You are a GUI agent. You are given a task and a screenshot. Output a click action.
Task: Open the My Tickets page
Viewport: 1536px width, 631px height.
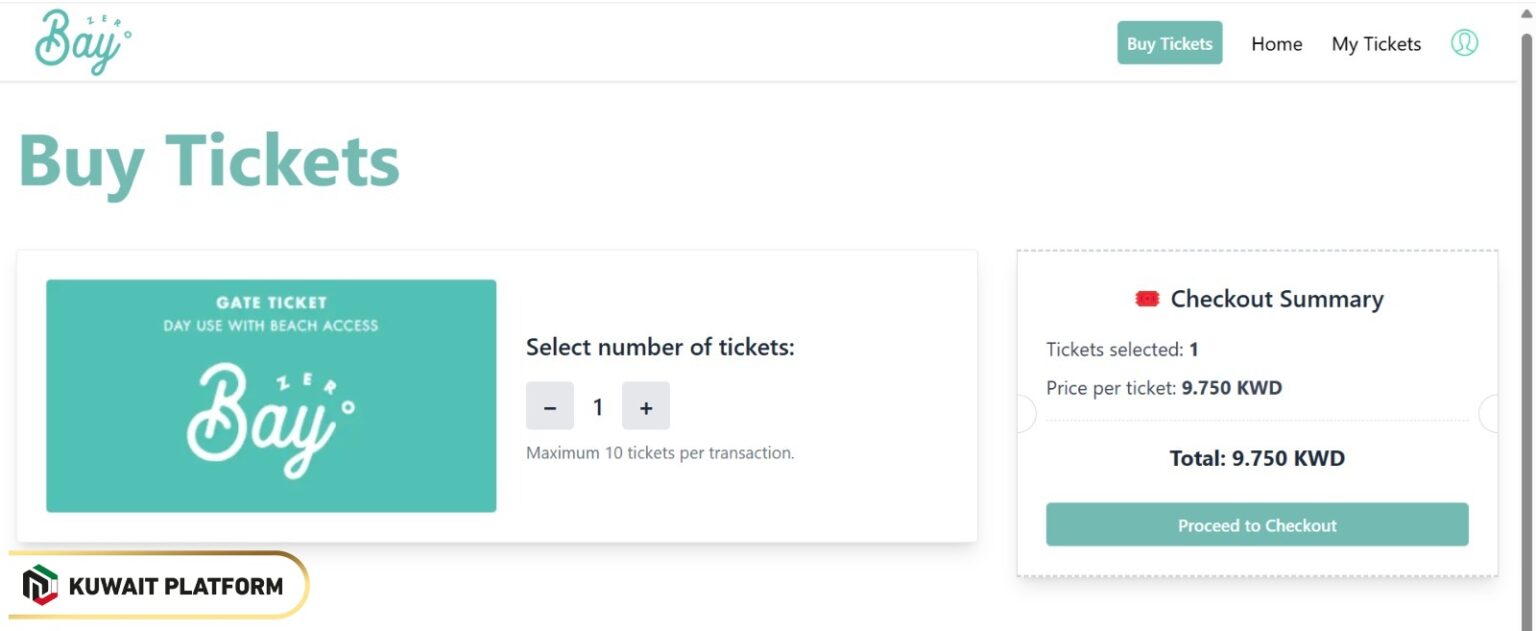(x=1376, y=44)
